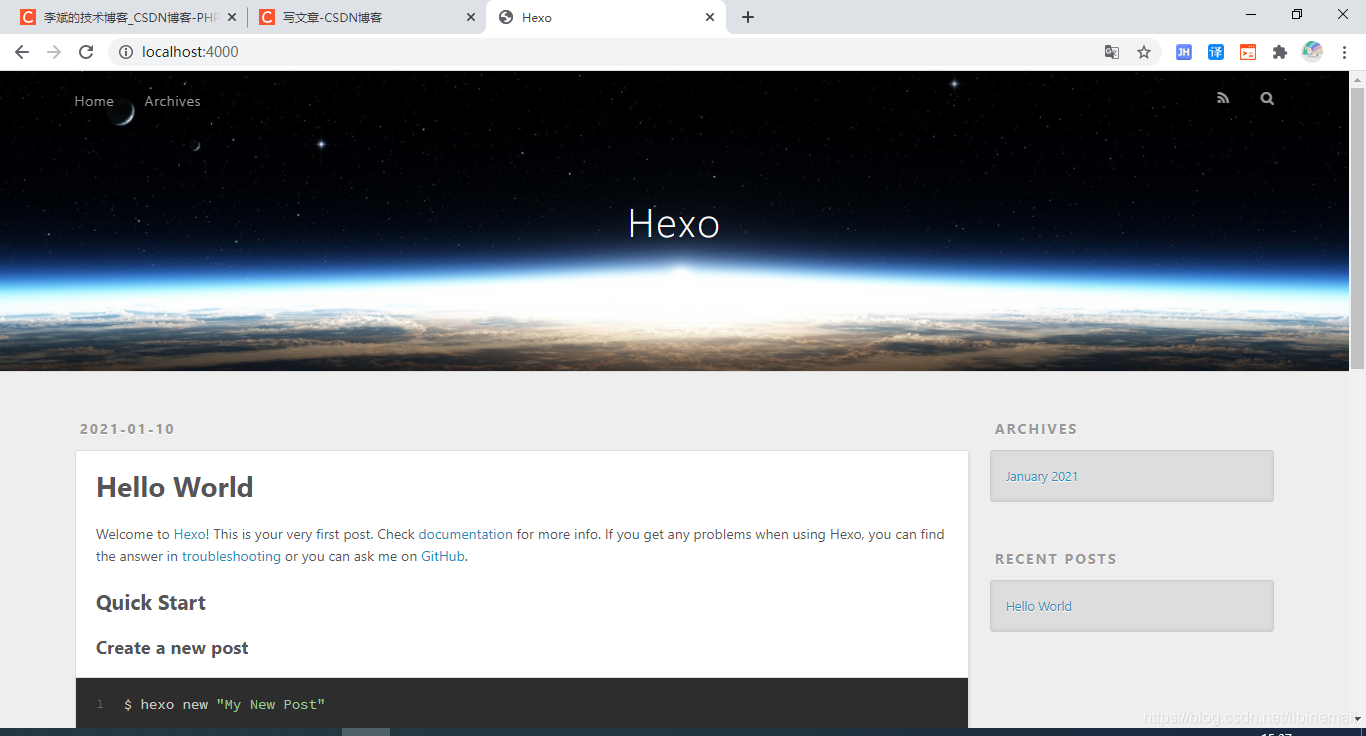Open the Hello World post title

[x=175, y=487]
